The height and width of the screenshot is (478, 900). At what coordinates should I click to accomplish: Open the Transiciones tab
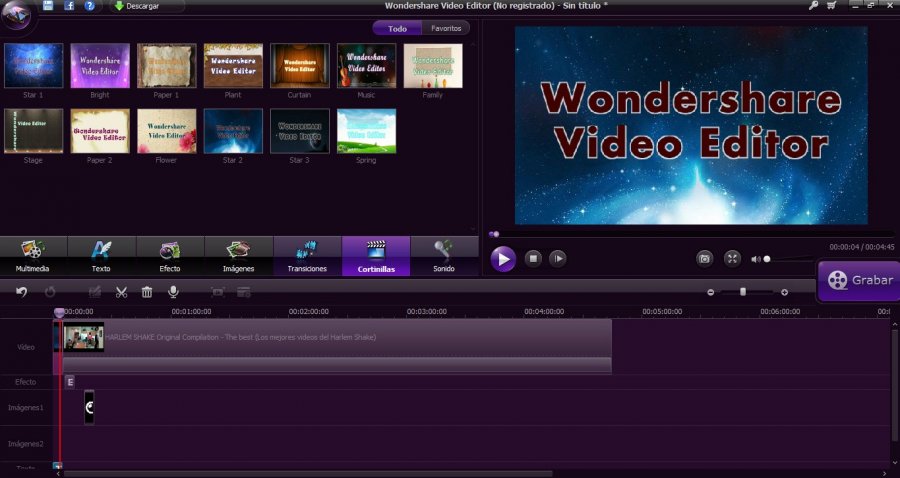(x=307, y=256)
